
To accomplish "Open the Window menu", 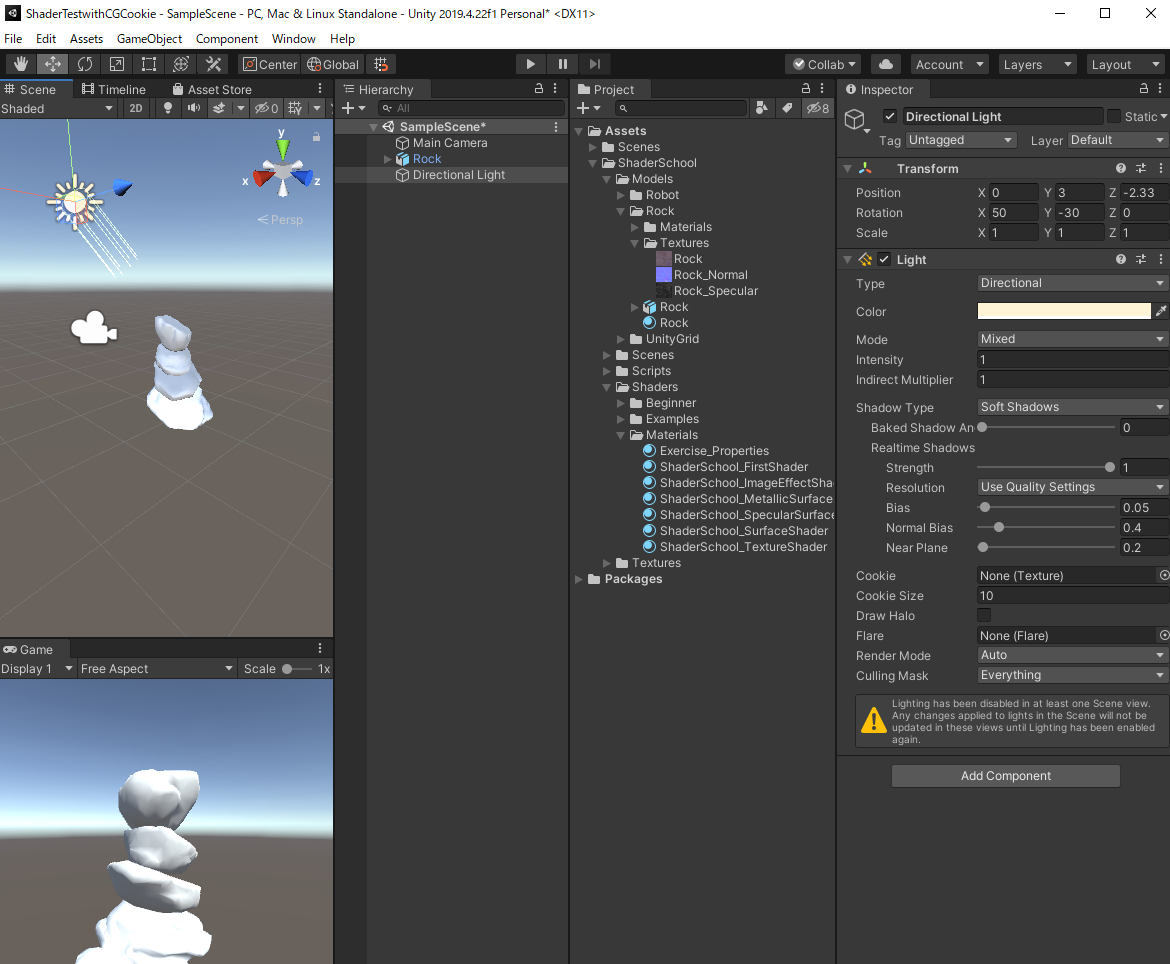I will click(x=293, y=39).
